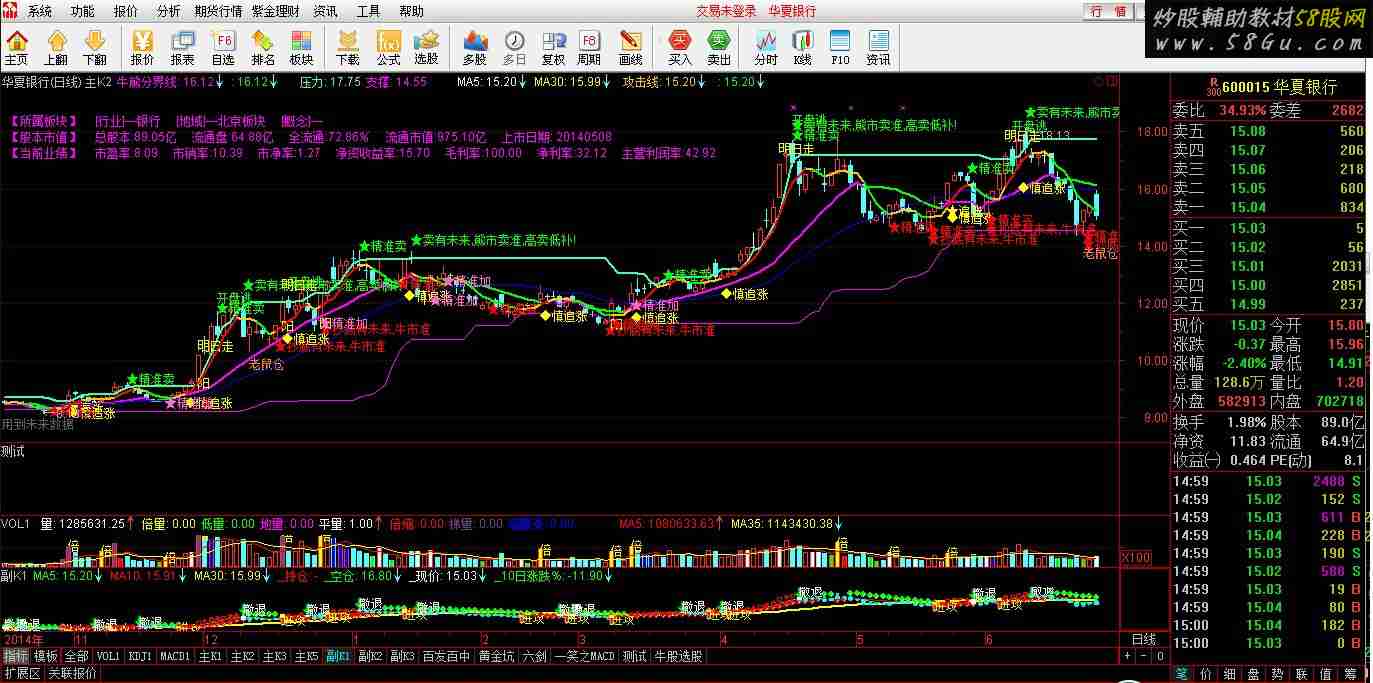Open the 帮助 menu
Image resolution: width=1373 pixels, height=683 pixels.
[411, 11]
